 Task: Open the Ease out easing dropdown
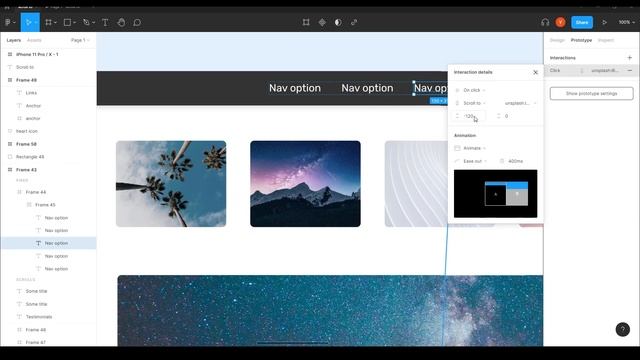[475, 161]
